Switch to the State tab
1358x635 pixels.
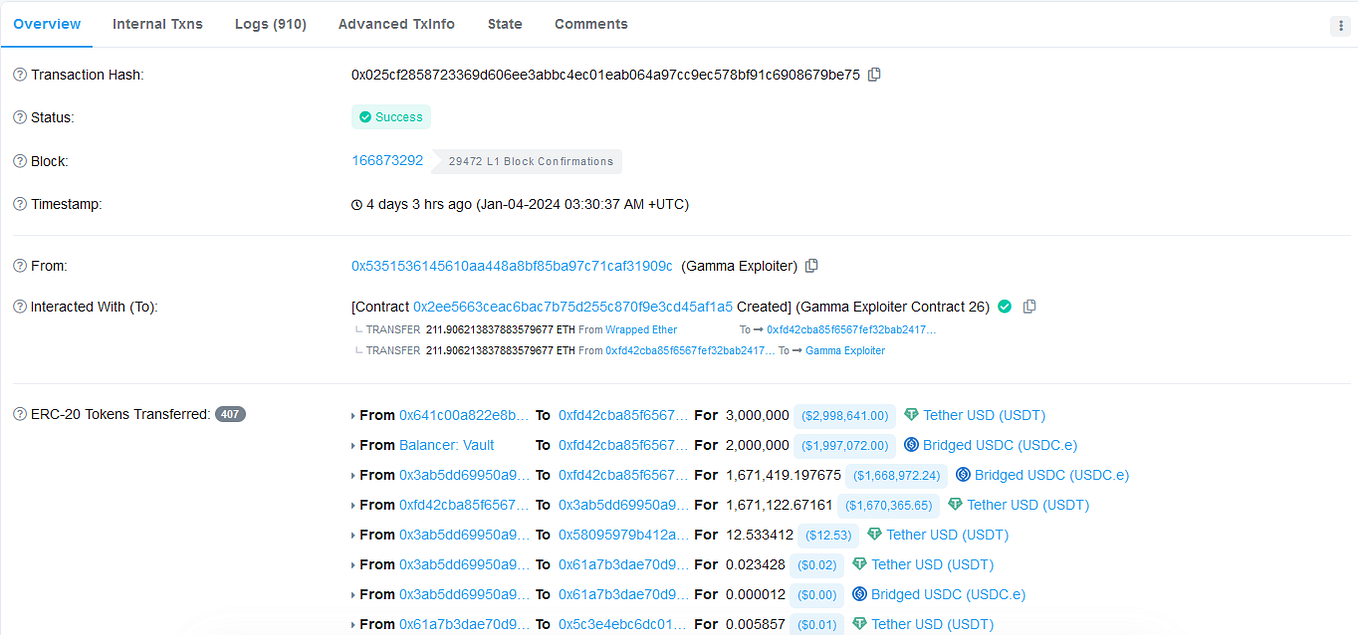click(505, 23)
